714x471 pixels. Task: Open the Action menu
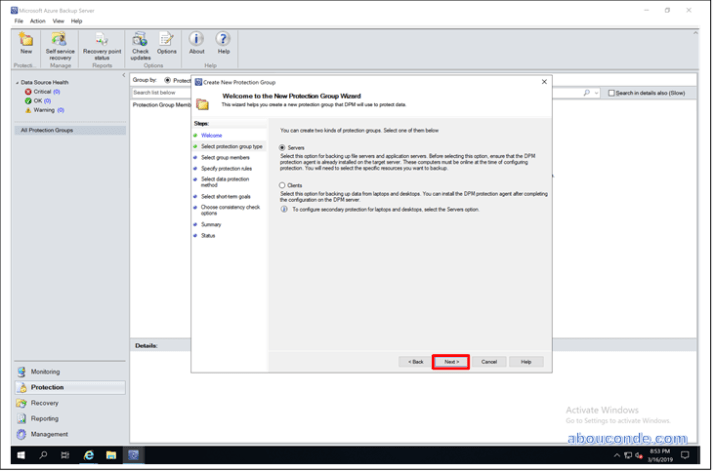point(37,20)
